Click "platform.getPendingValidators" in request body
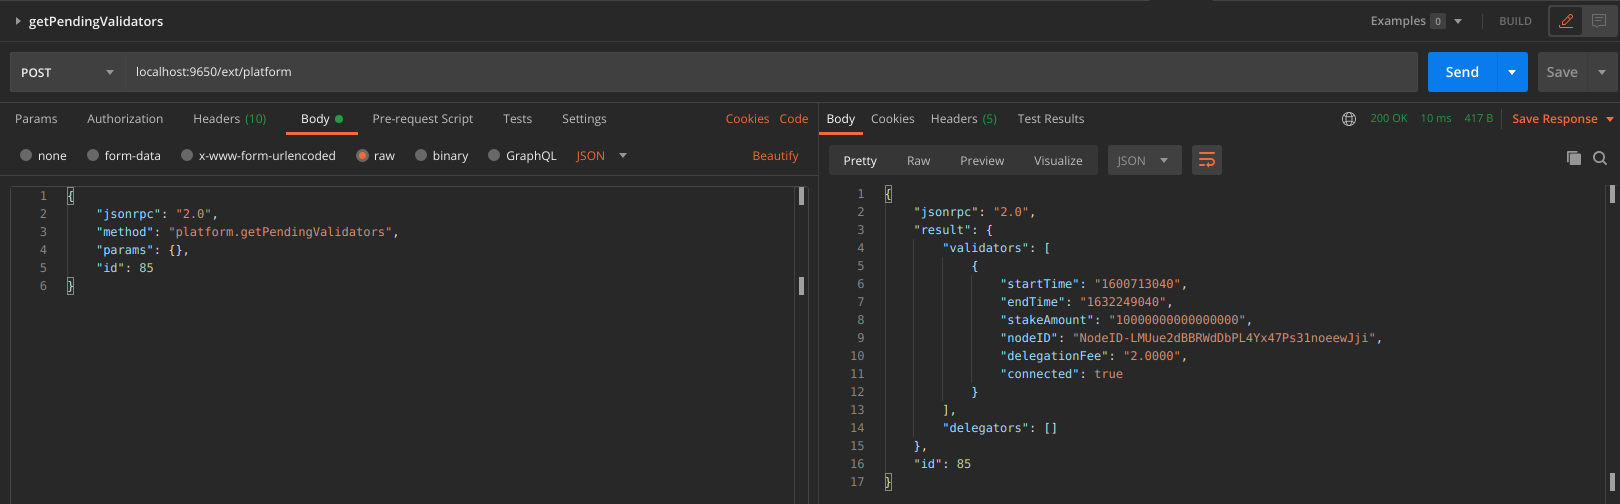The height and width of the screenshot is (504, 1620). (280, 232)
